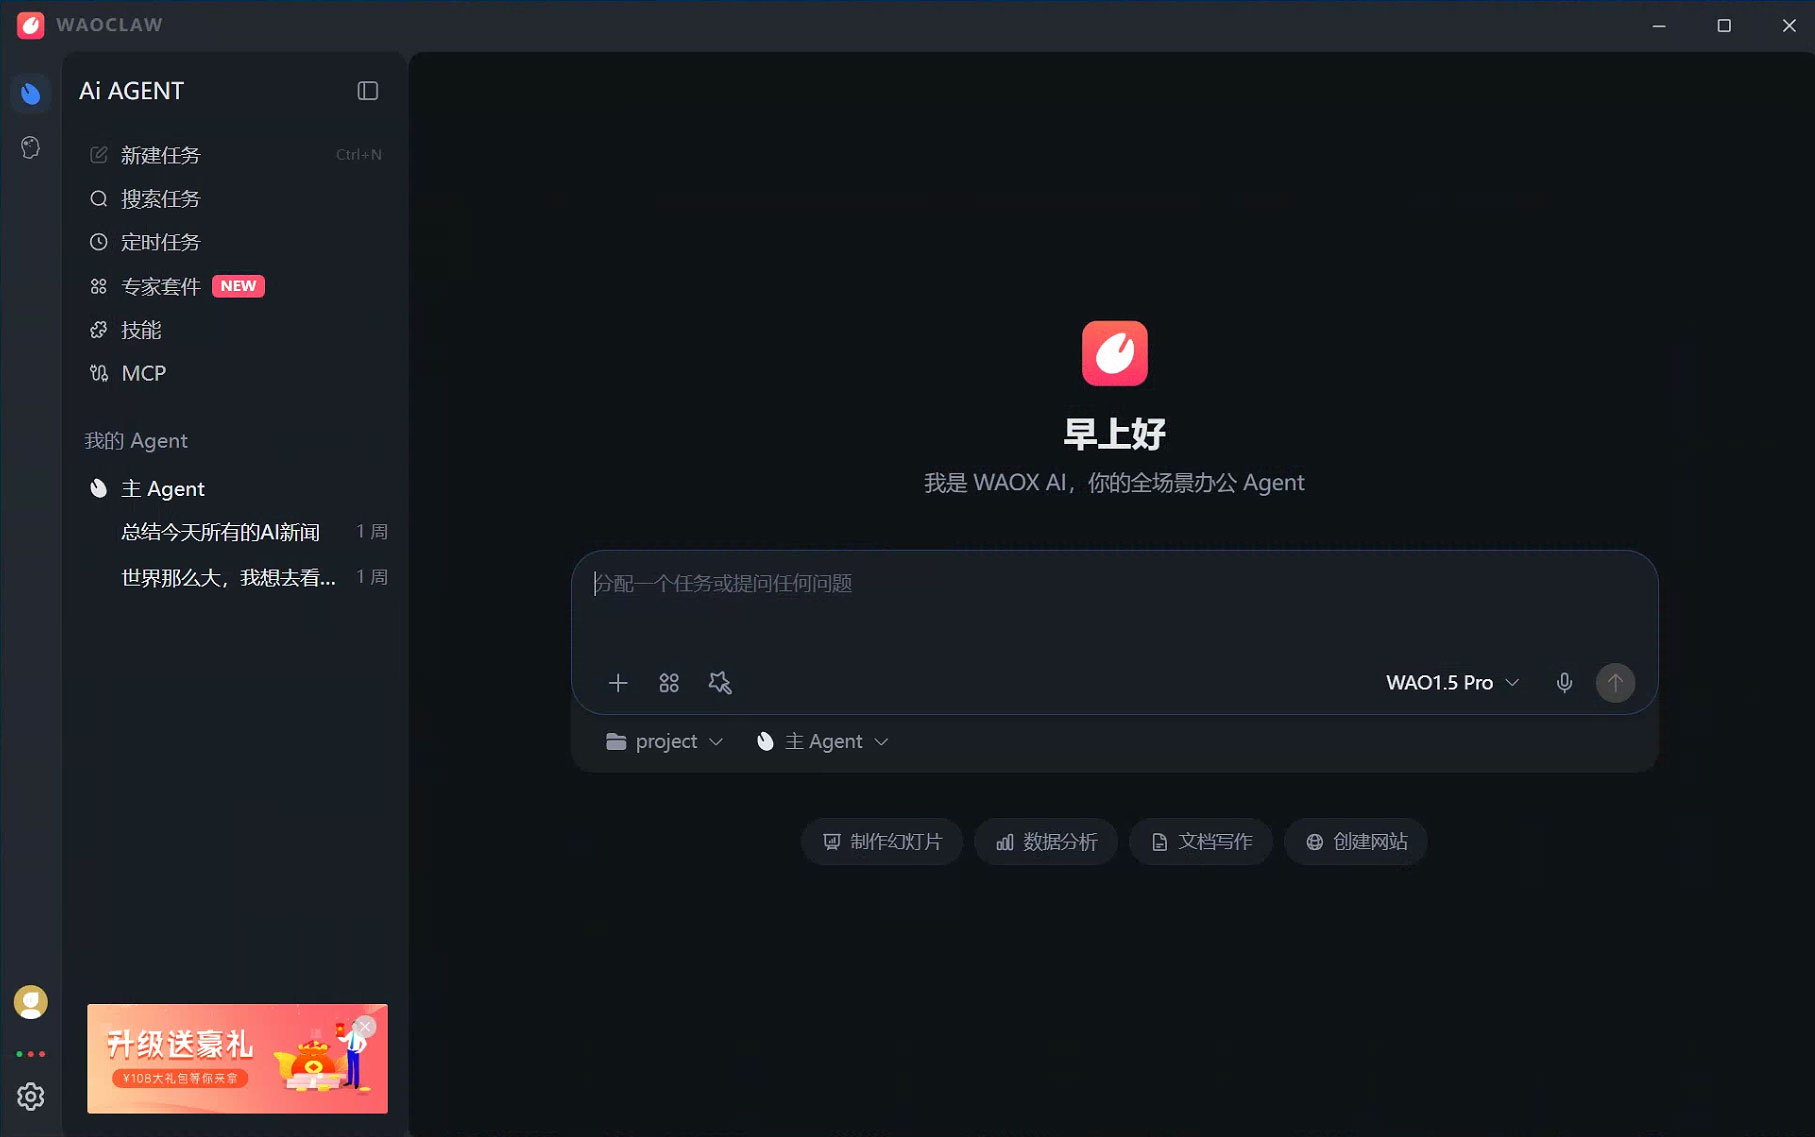This screenshot has height=1137, width=1815.
Task: Choose the 制作幻灯片 shortcut
Action: (882, 842)
